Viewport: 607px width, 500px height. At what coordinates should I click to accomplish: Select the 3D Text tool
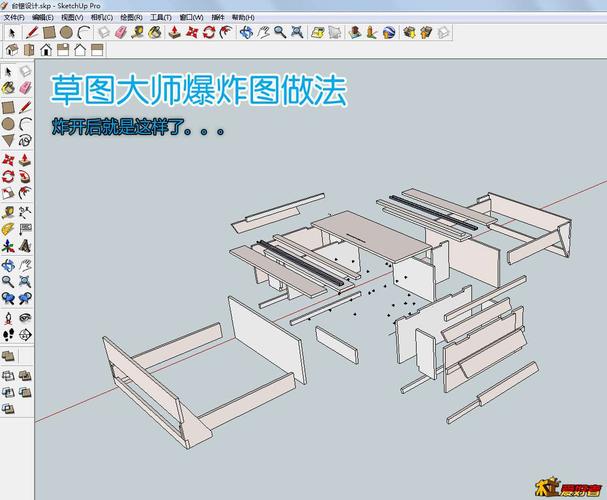(25, 246)
